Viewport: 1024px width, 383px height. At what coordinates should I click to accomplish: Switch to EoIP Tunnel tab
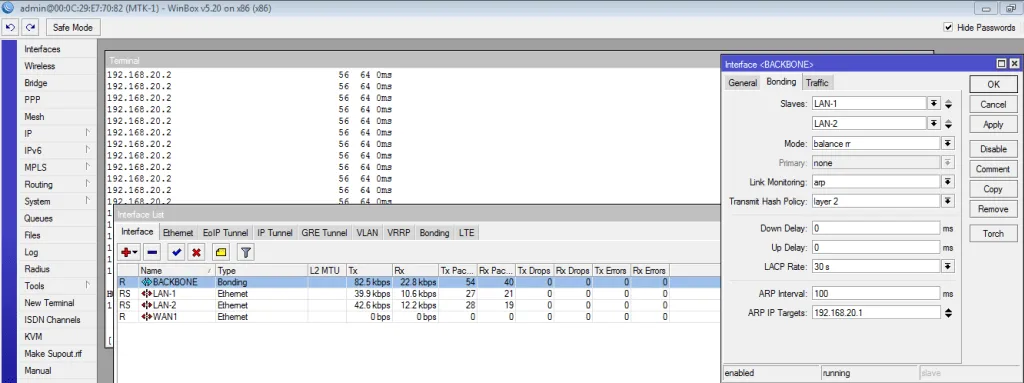[x=225, y=233]
